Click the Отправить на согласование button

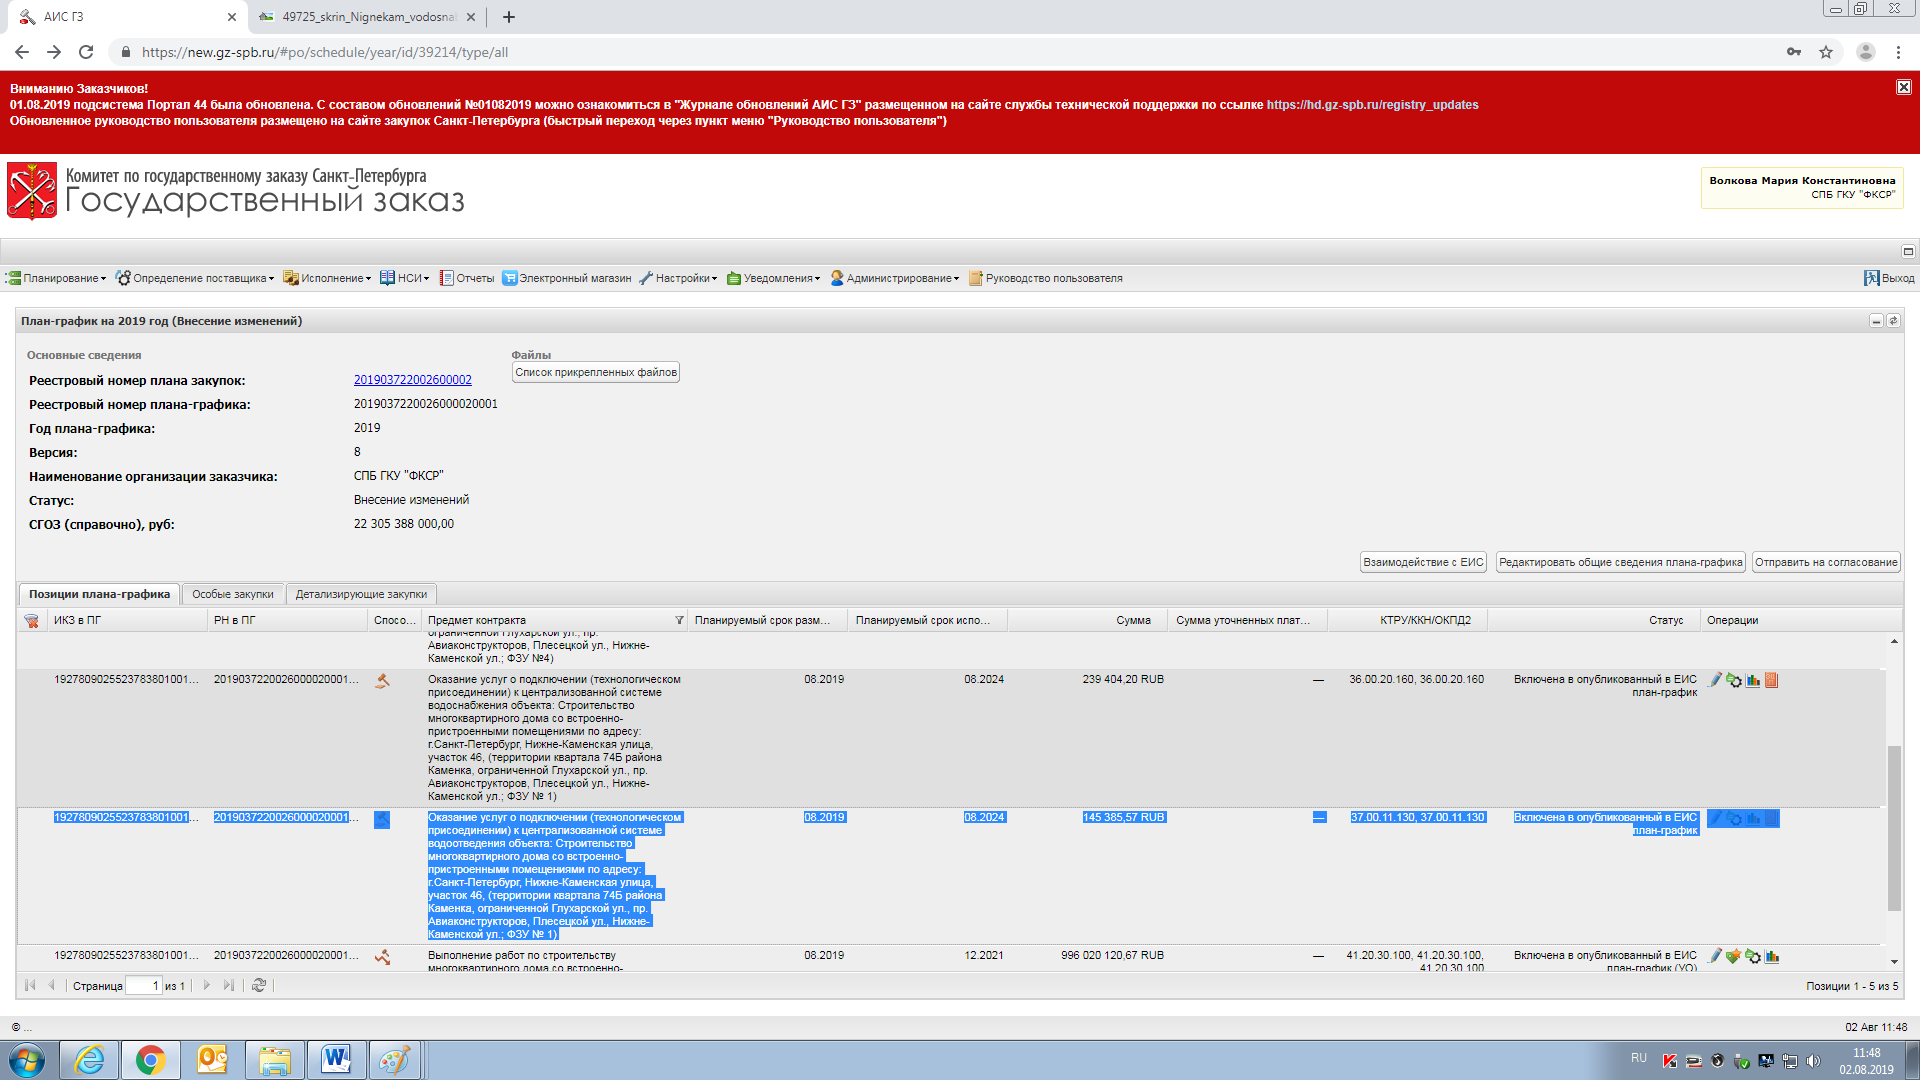[x=1825, y=562]
